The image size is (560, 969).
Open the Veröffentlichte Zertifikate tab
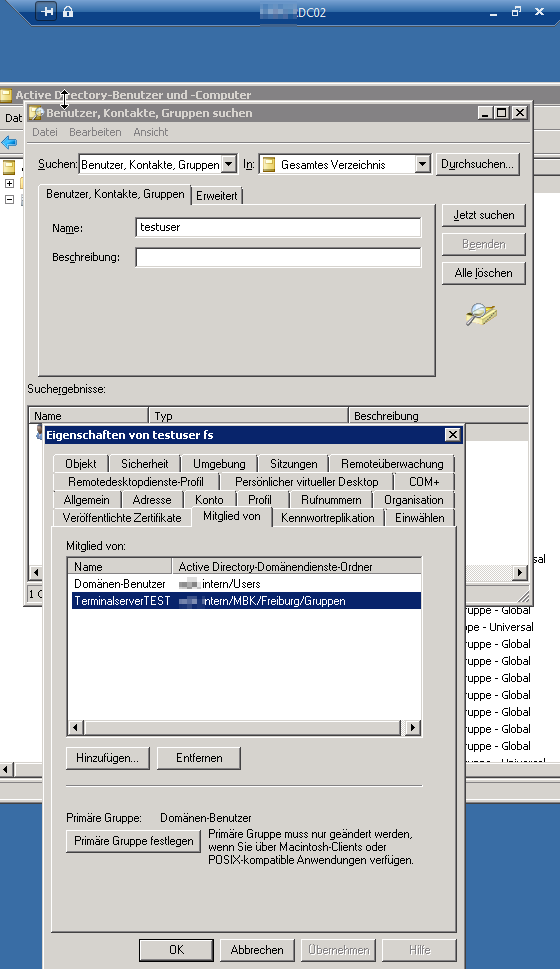122,517
